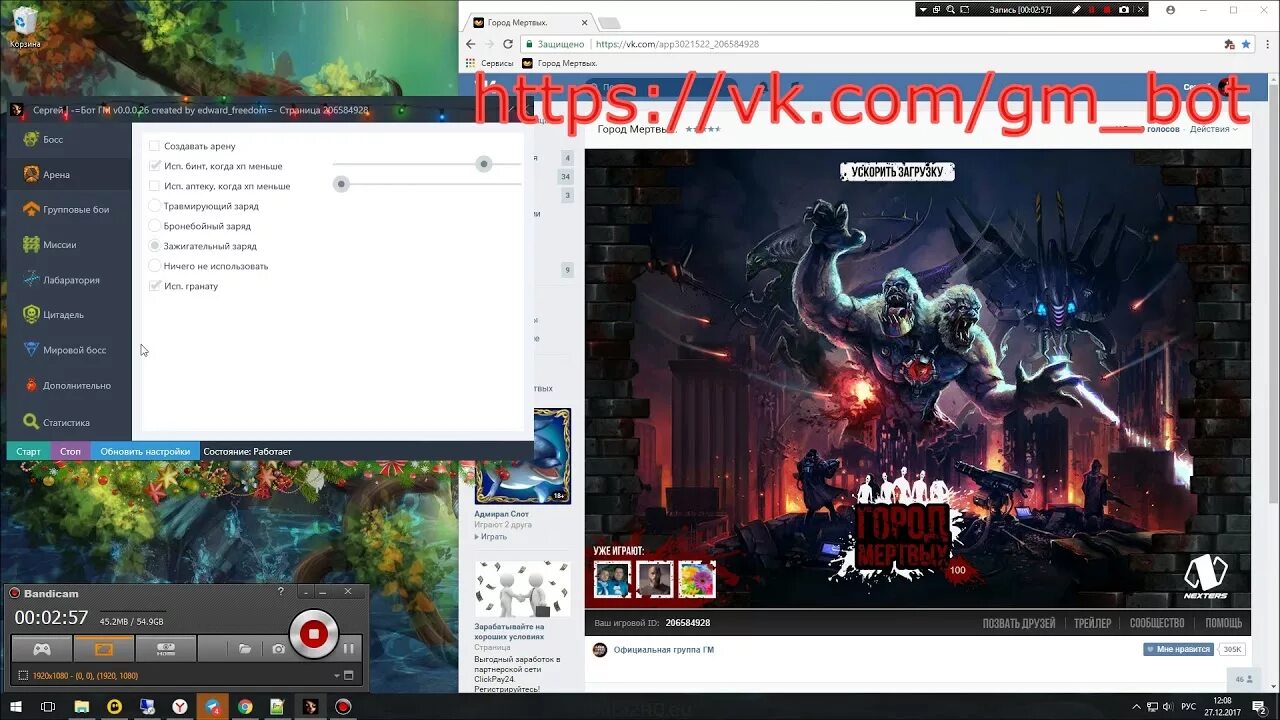
Task: Select Bandicam game recording mode
Action: coord(42,649)
